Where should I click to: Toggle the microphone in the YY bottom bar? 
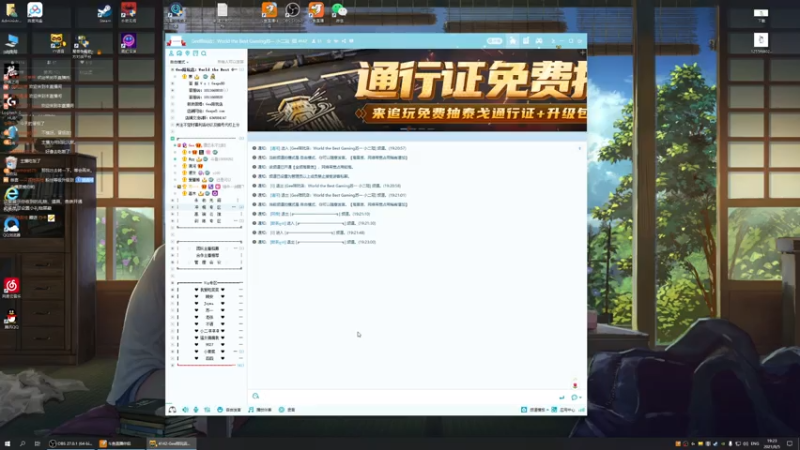pos(196,410)
